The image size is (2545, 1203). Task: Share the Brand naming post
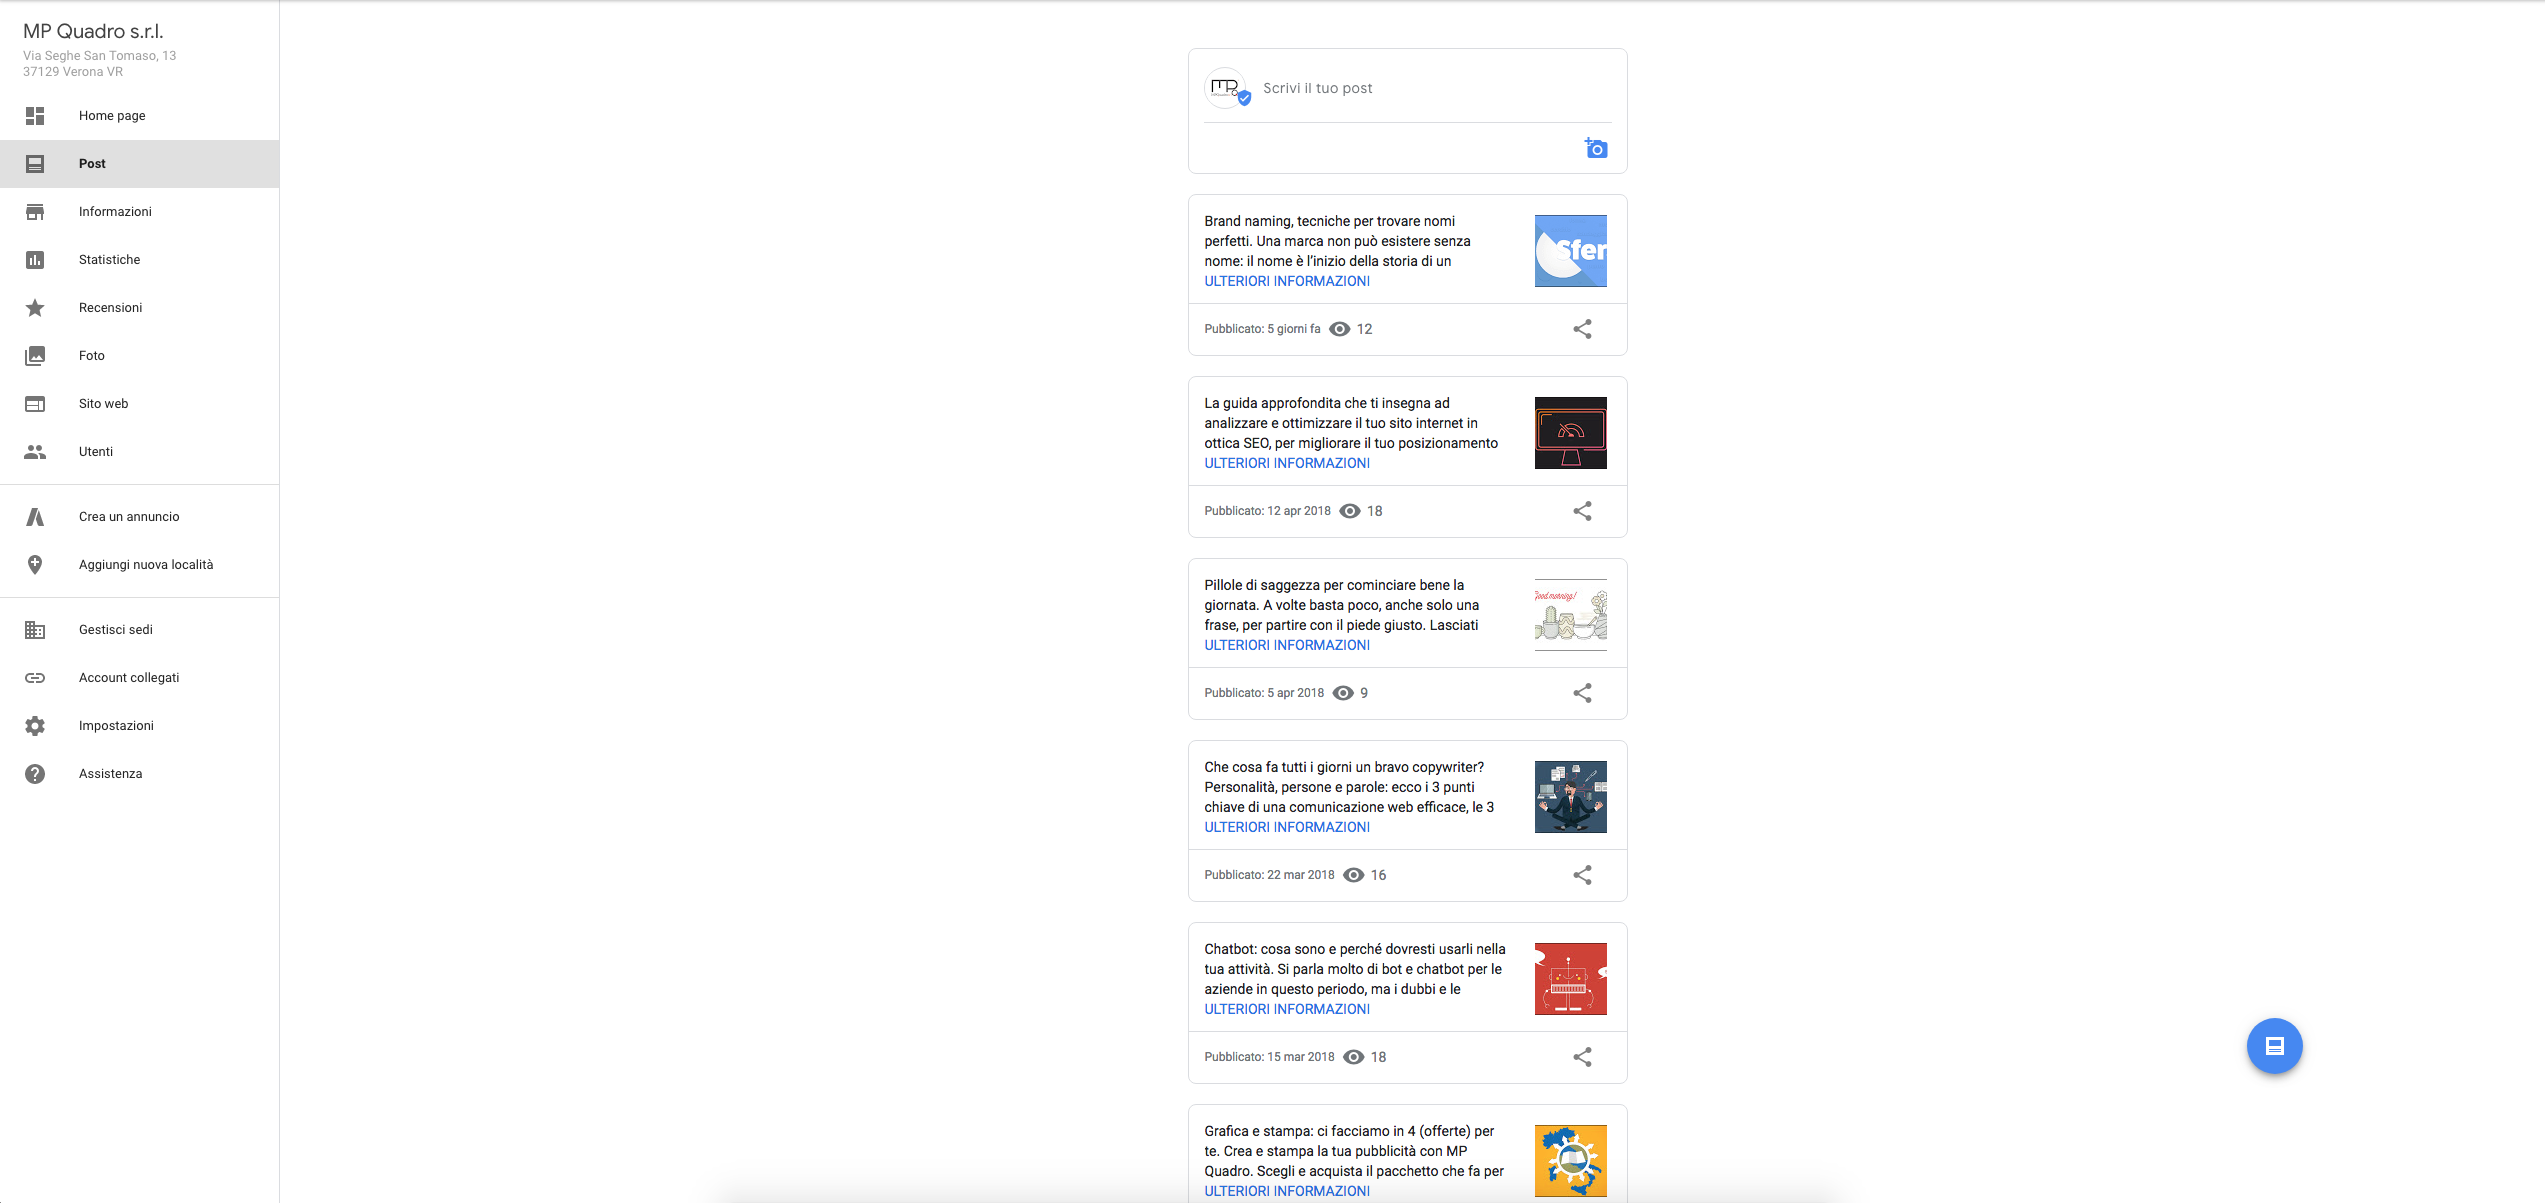(x=1582, y=329)
